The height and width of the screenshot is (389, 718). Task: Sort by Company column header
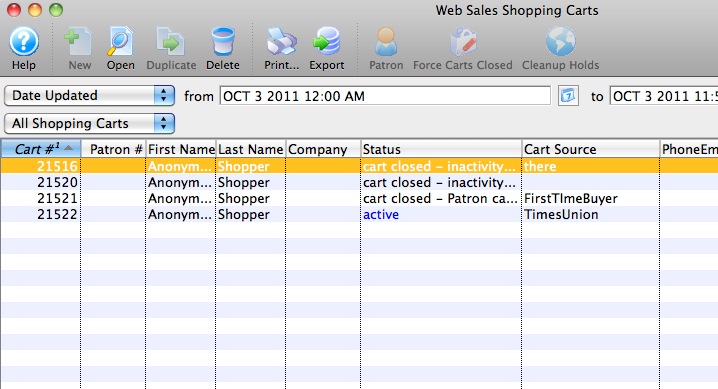(x=323, y=149)
